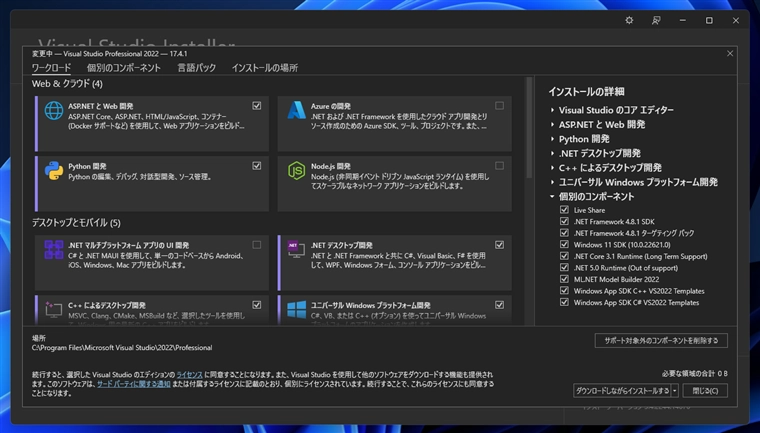The width and height of the screenshot is (760, 433).
Task: Click the Universal Windows Platform logo icon
Action: tap(296, 309)
